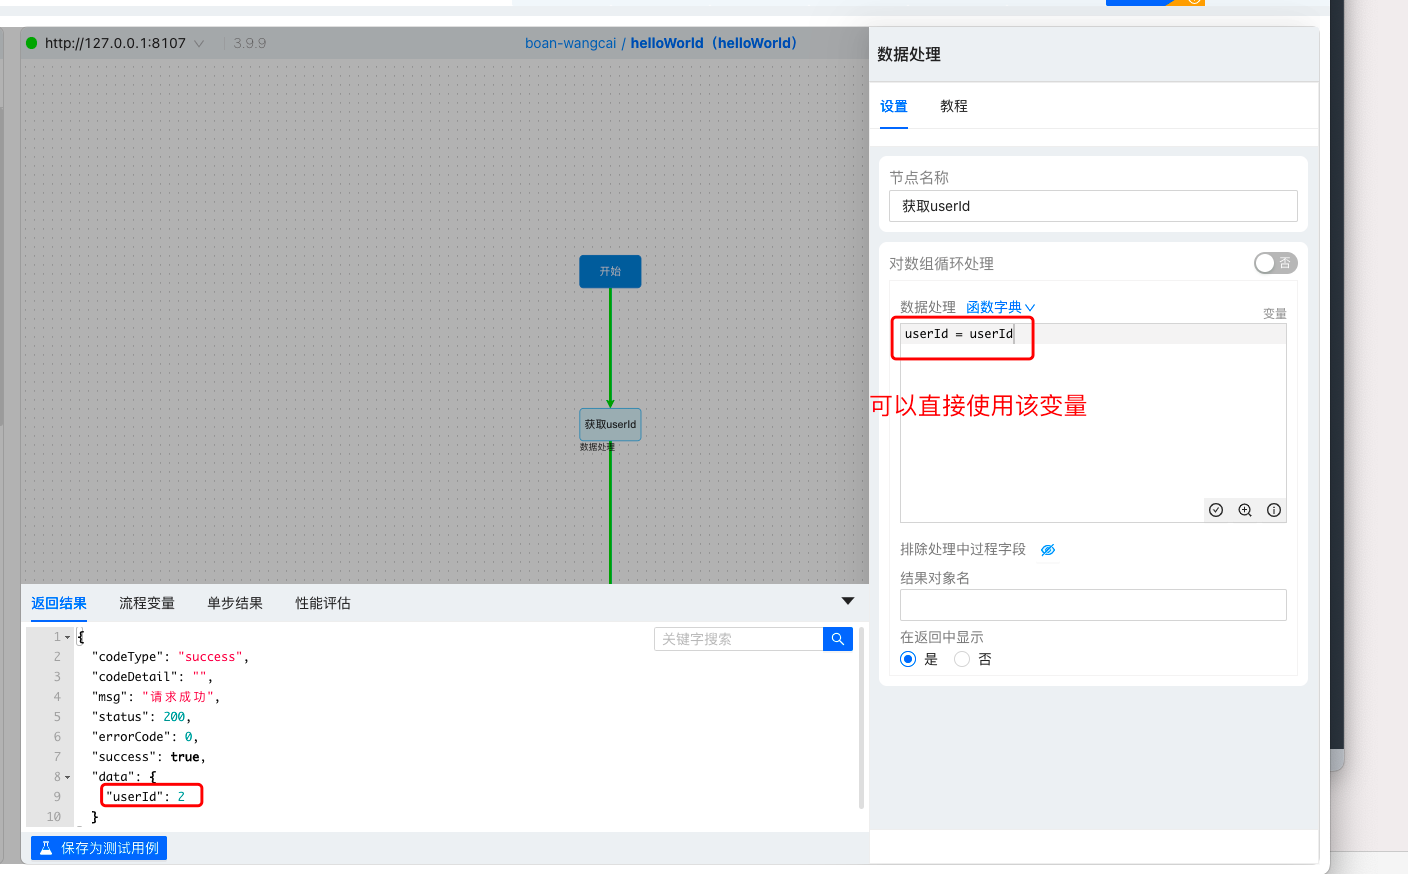Open the 单步结果 tab
This screenshot has height=874, width=1408.
[235, 603]
